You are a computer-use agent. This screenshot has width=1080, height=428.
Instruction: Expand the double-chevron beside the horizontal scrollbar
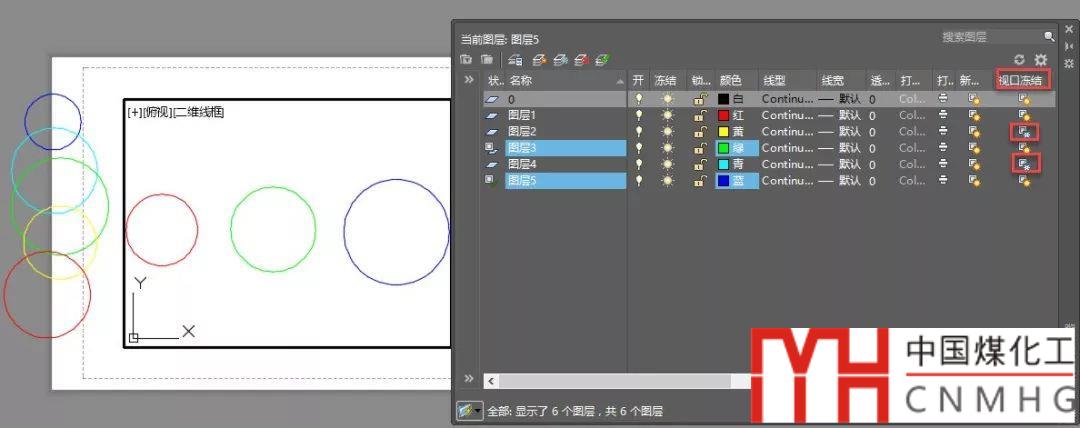coord(469,378)
